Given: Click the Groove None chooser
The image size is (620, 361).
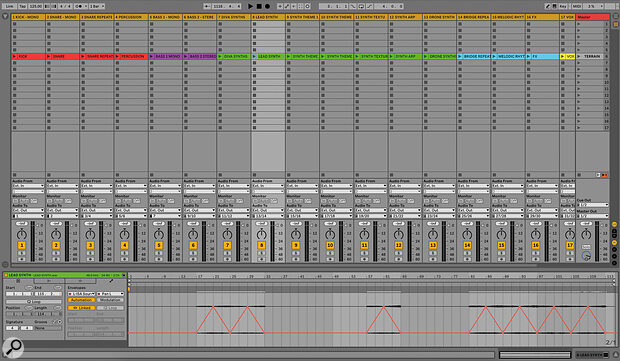Looking at the screenshot, I should [48, 328].
